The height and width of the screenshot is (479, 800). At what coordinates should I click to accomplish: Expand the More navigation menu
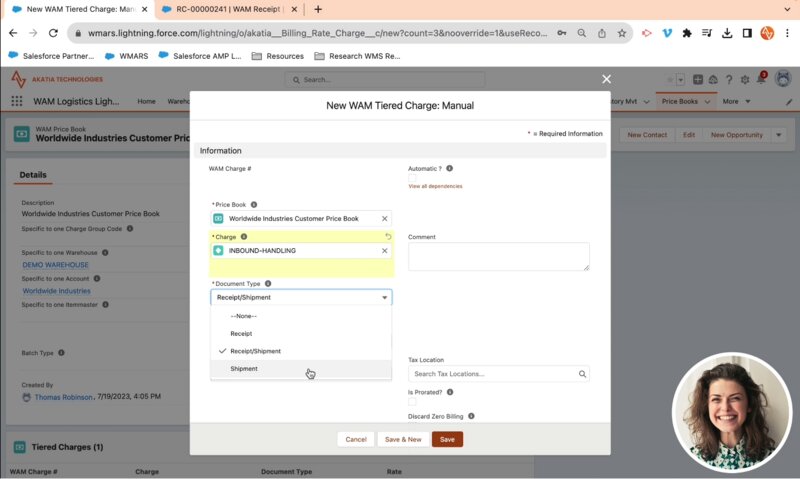click(x=736, y=101)
